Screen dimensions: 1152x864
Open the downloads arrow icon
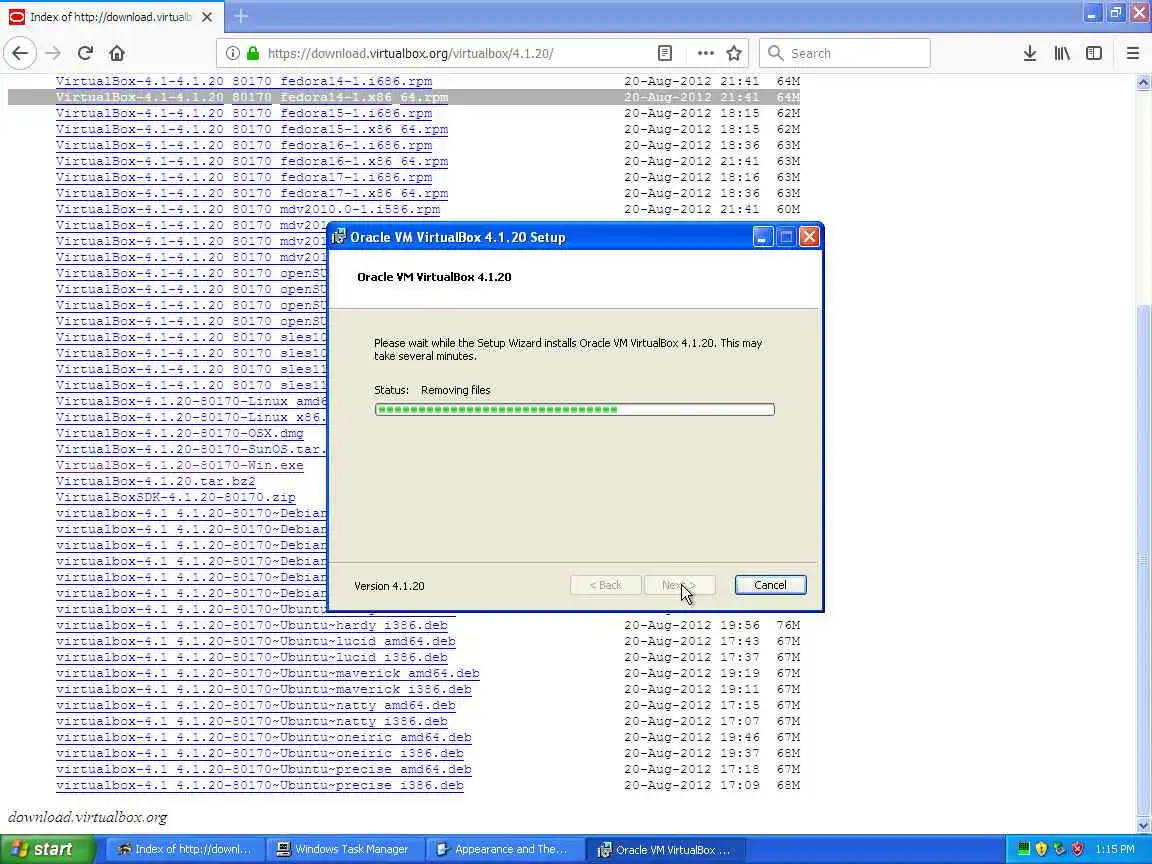coord(1030,53)
